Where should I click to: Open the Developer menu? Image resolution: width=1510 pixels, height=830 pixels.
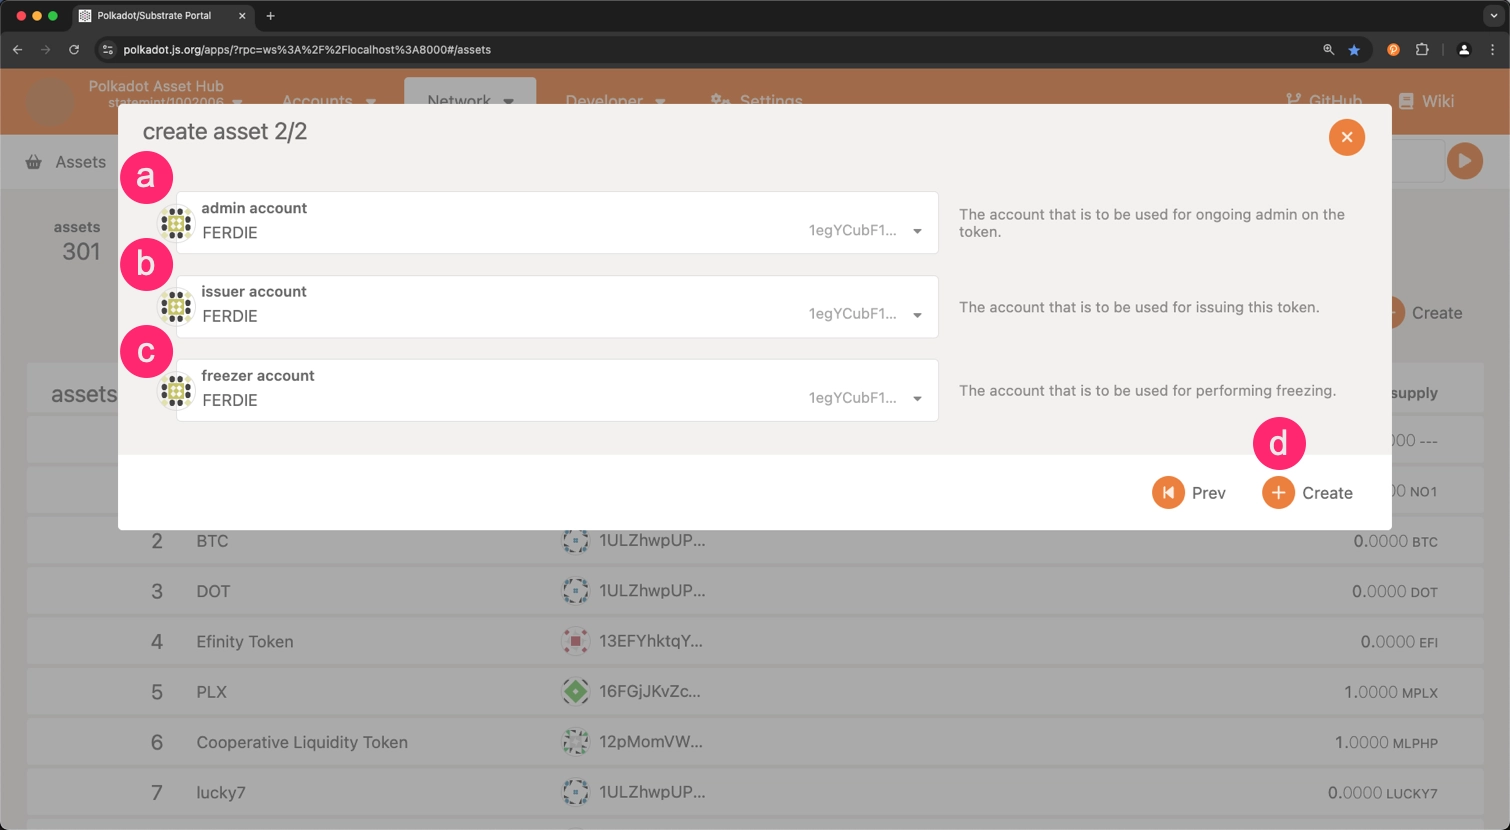[615, 101]
